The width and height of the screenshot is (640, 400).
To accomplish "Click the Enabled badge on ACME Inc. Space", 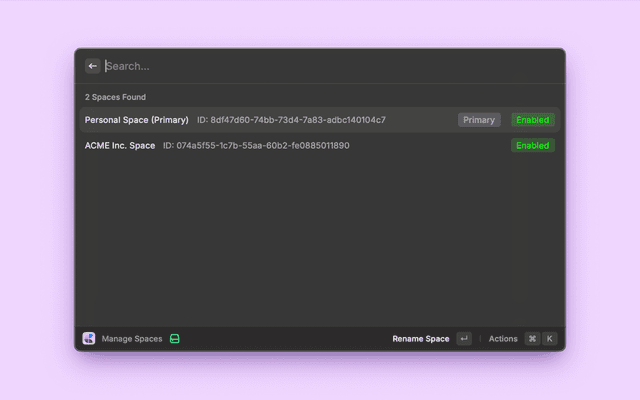I will pyautogui.click(x=532, y=145).
